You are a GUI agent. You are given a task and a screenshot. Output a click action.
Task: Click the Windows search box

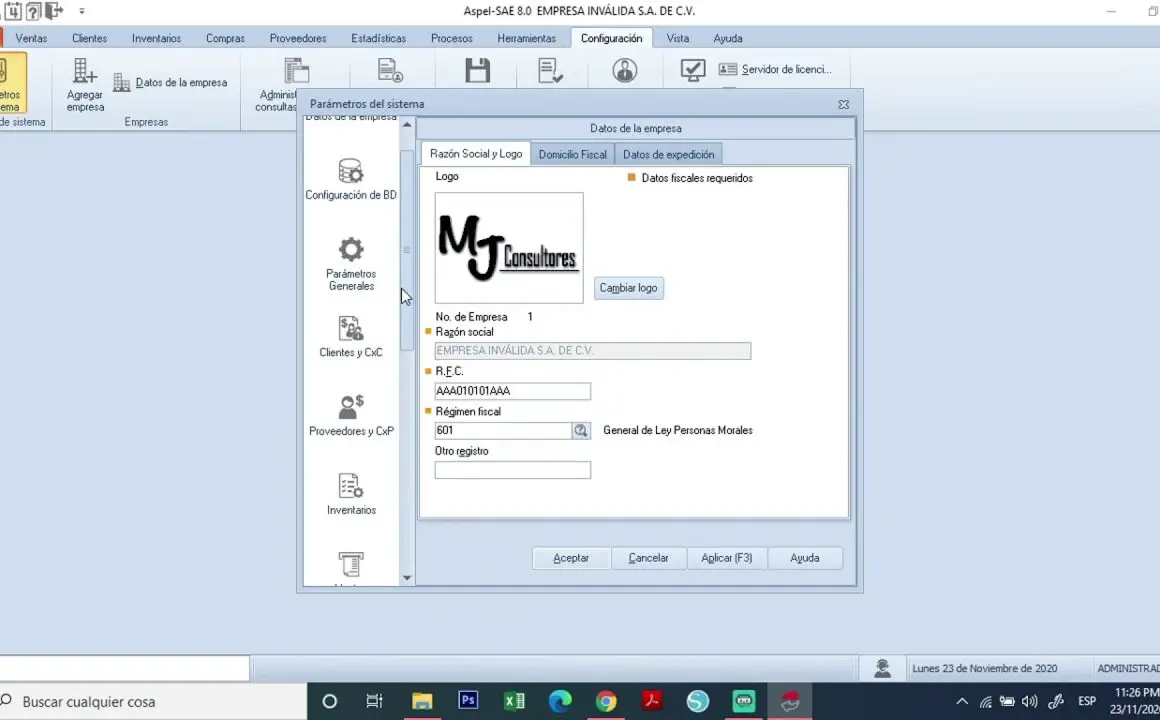(x=152, y=702)
